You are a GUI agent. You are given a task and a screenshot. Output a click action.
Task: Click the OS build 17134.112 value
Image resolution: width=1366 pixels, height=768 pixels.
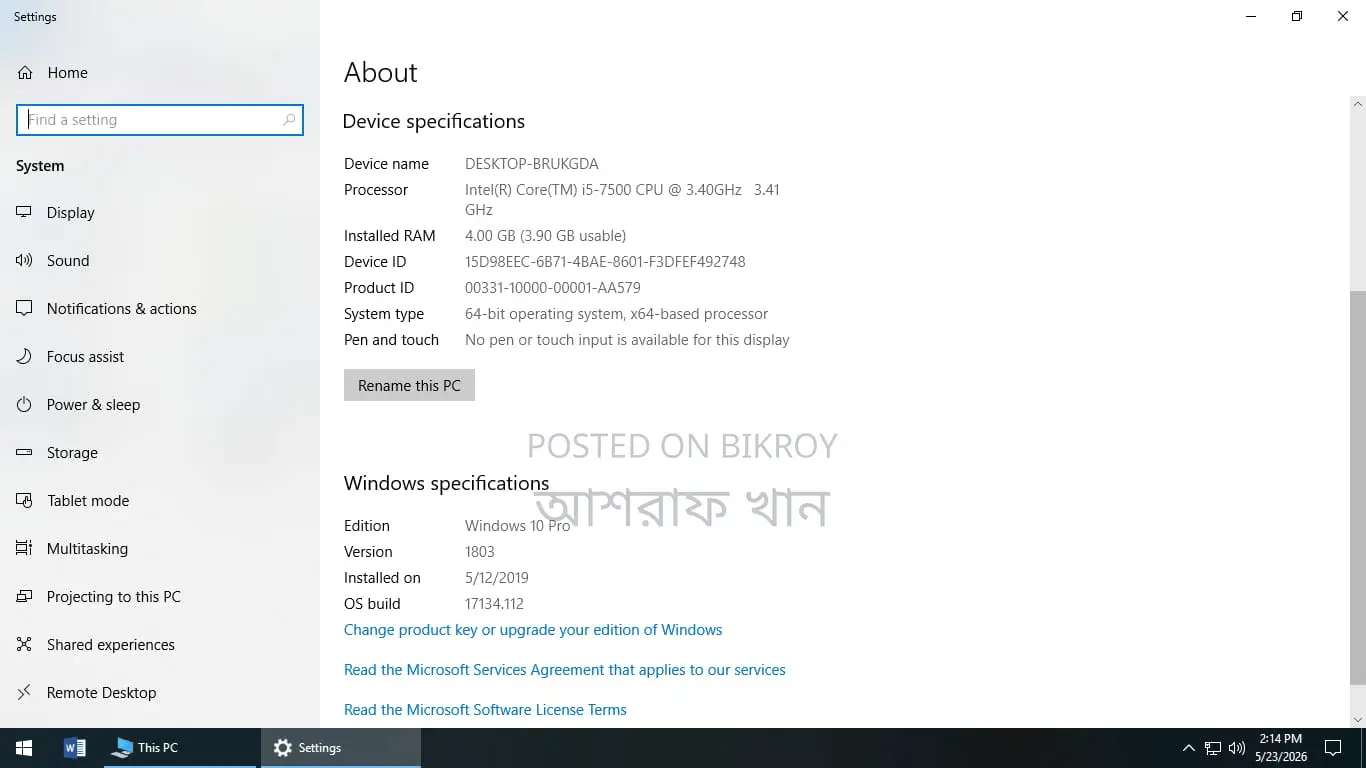[494, 604]
